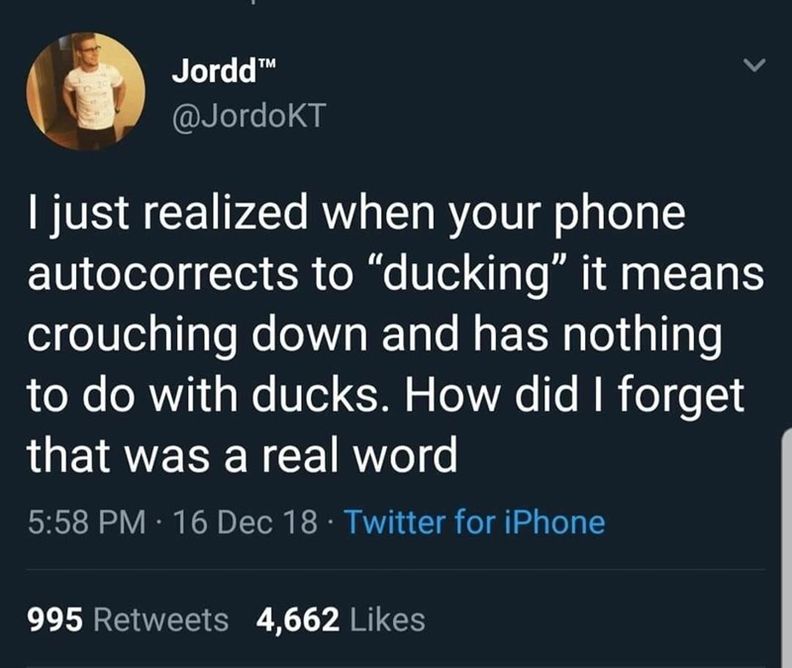View the 995 Retweets list
The height and width of the screenshot is (668, 792).
coord(128,620)
